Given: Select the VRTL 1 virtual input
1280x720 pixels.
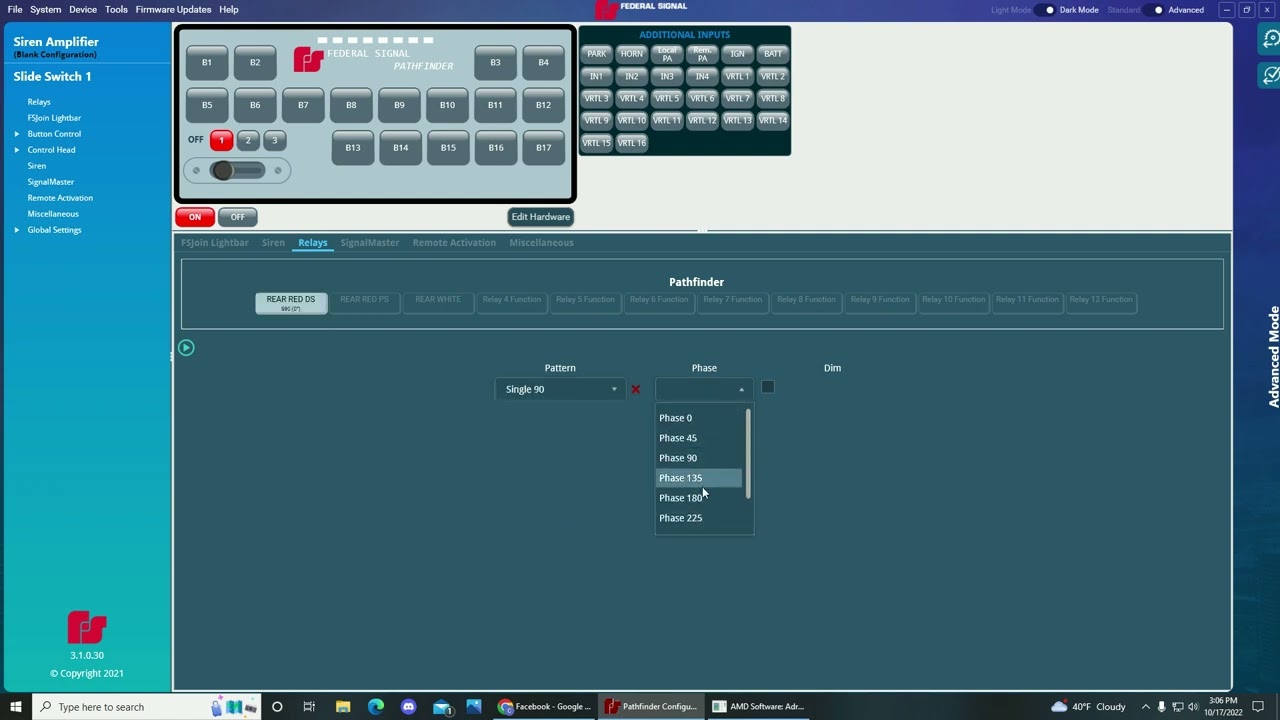Looking at the screenshot, I should (x=737, y=76).
